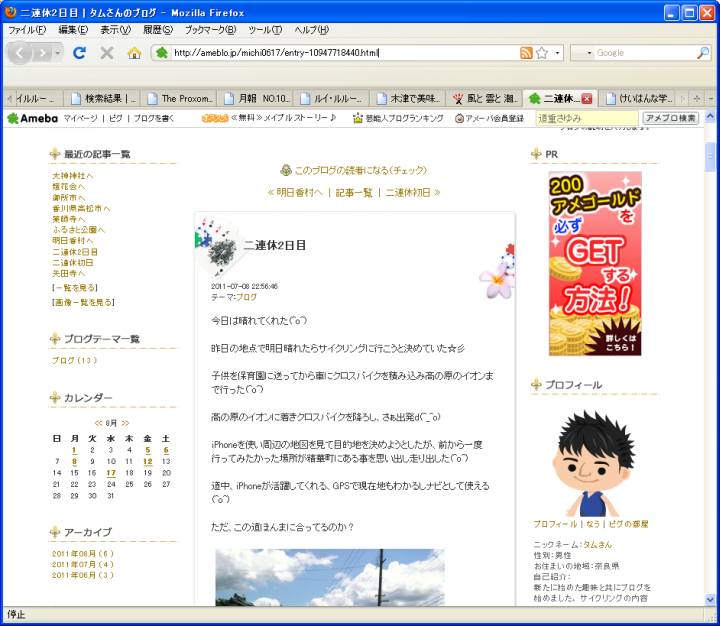Image resolution: width=720 pixels, height=626 pixels.
Task: Go to Home via house icon
Action: (134, 53)
